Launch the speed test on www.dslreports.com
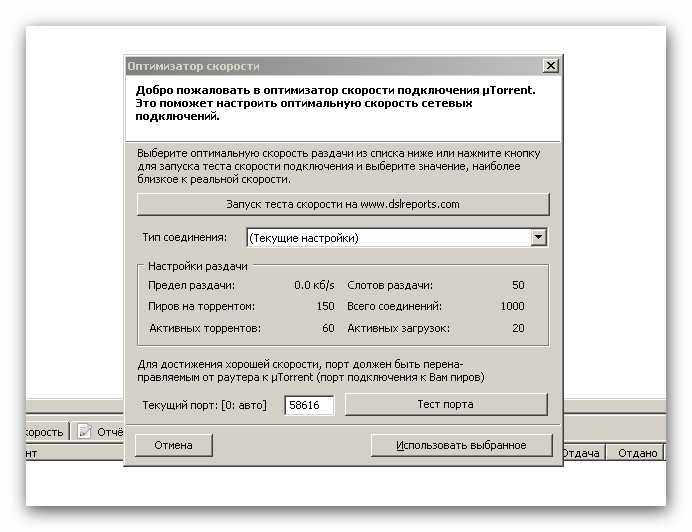Screen dimensions: 692x532 [x=343, y=204]
